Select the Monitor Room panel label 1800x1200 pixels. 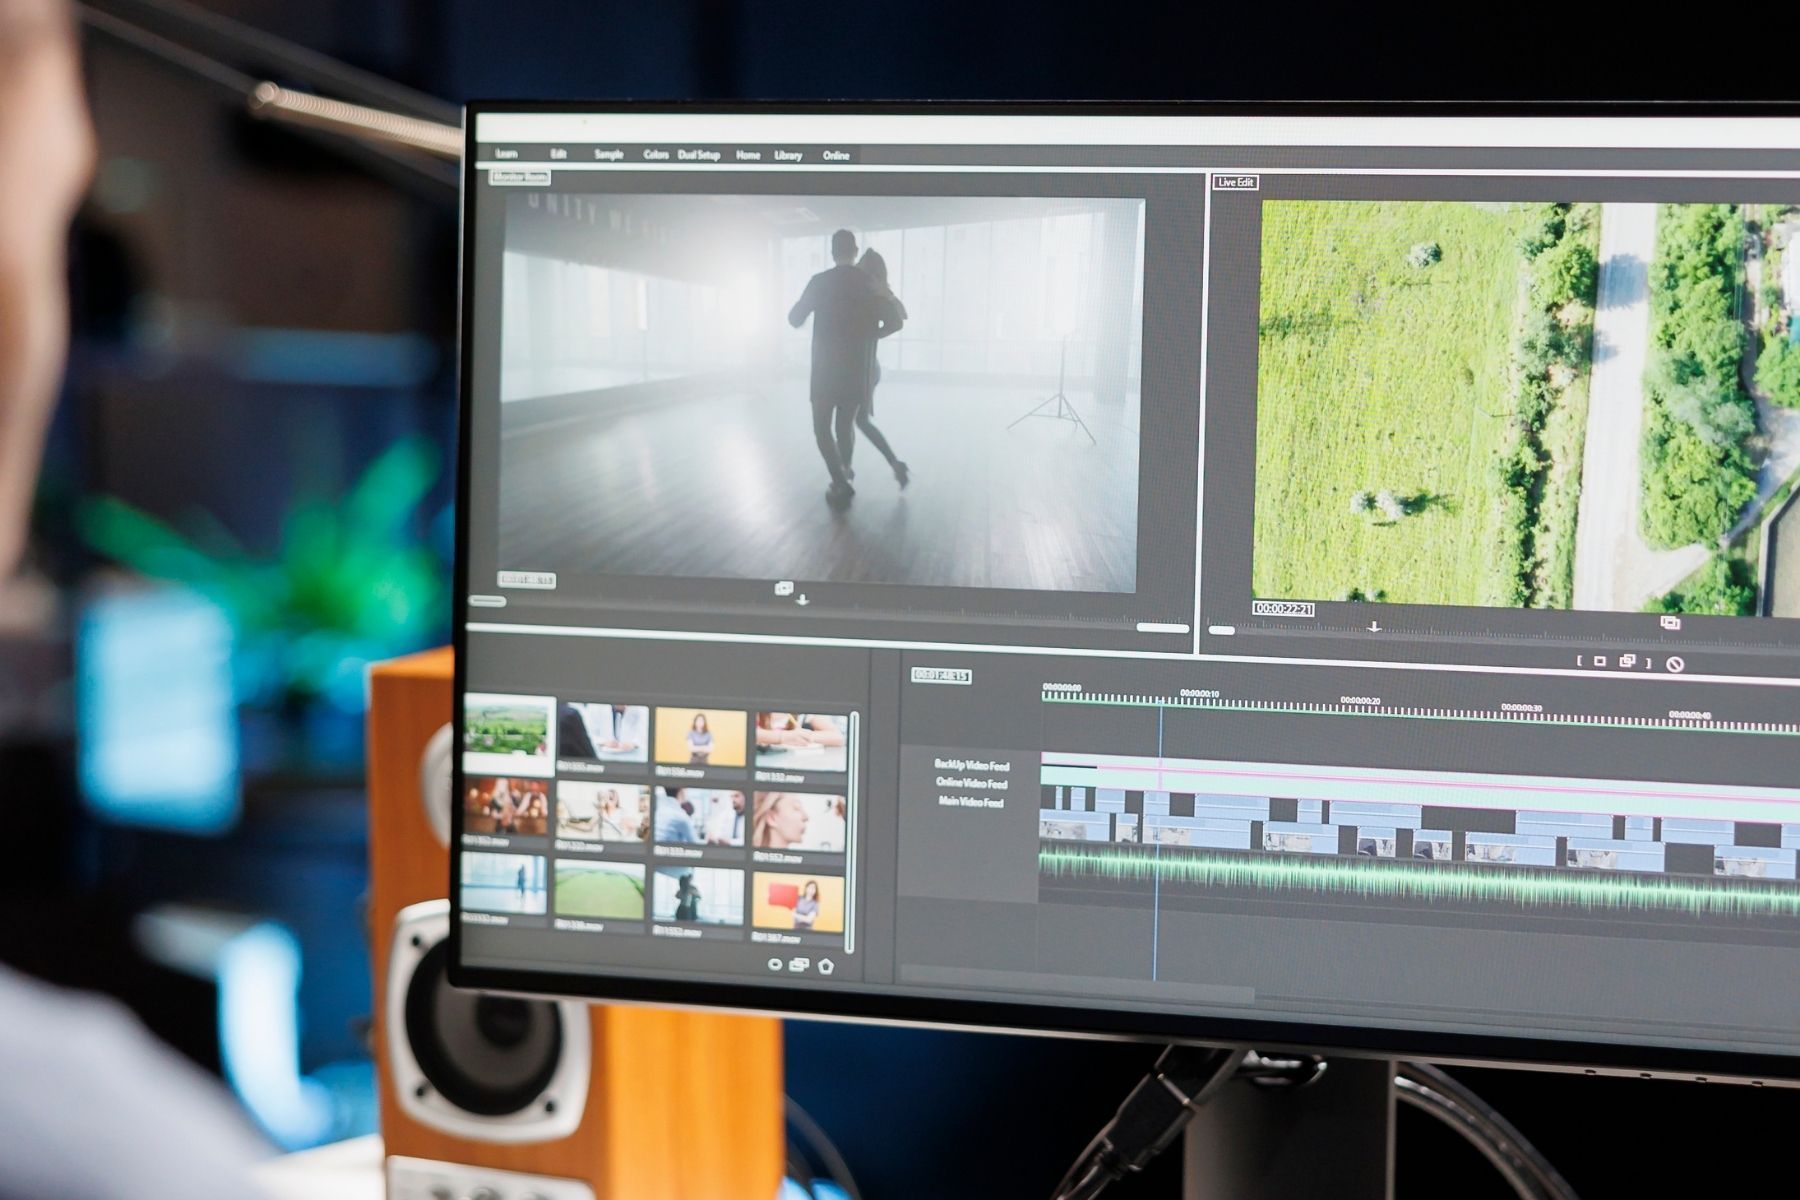coord(520,177)
